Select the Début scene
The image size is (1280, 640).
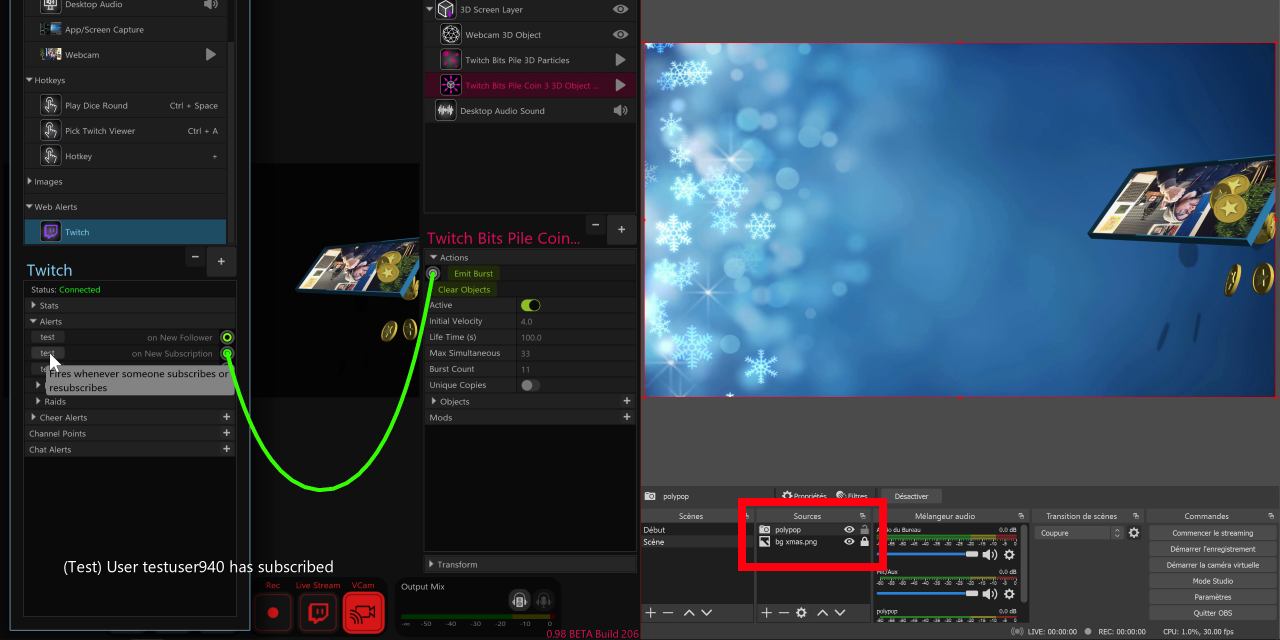(655, 530)
